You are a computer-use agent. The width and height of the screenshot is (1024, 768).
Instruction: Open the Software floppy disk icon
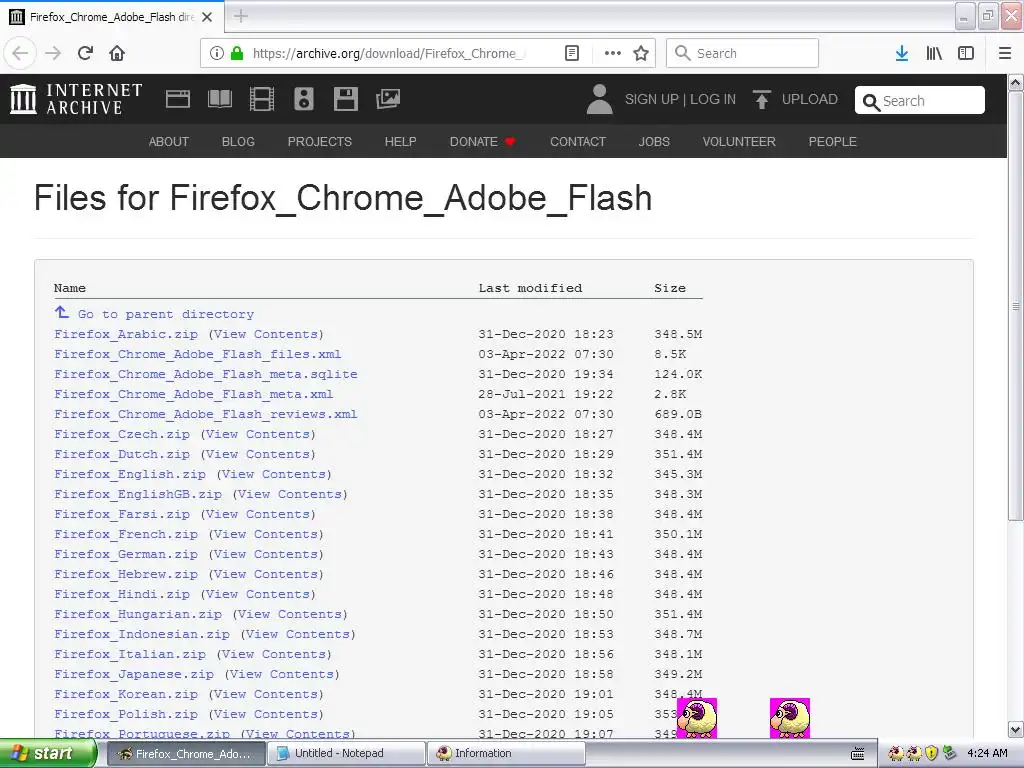pos(345,99)
